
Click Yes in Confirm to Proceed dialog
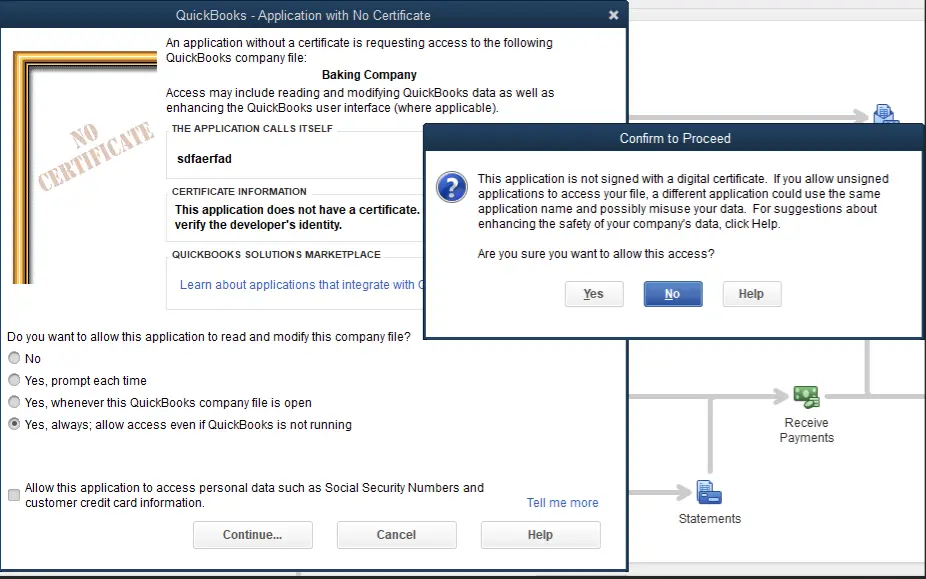pos(594,294)
